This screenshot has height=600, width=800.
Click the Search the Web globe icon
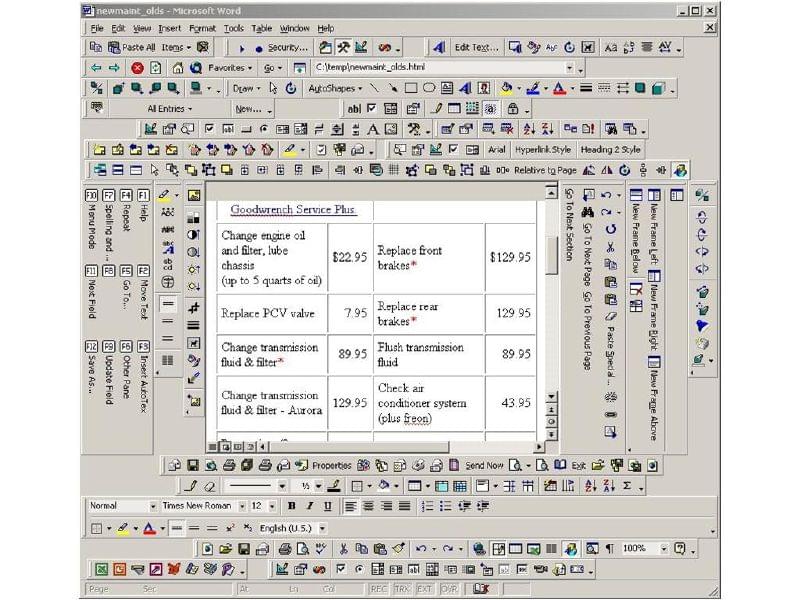click(x=196, y=68)
